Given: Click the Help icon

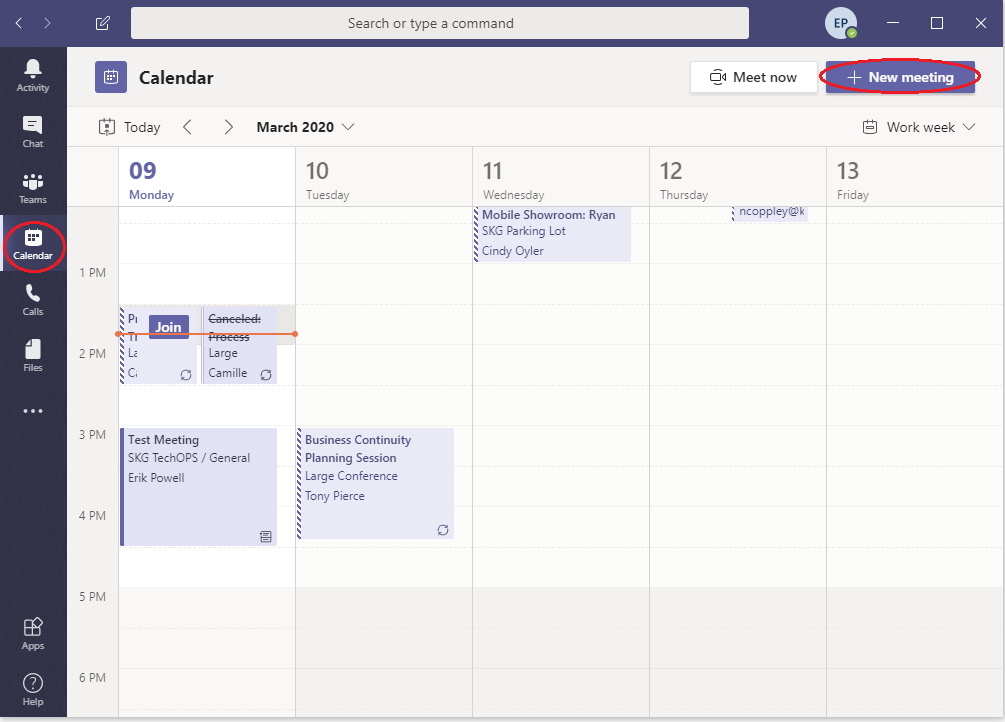Looking at the screenshot, I should tap(33, 689).
